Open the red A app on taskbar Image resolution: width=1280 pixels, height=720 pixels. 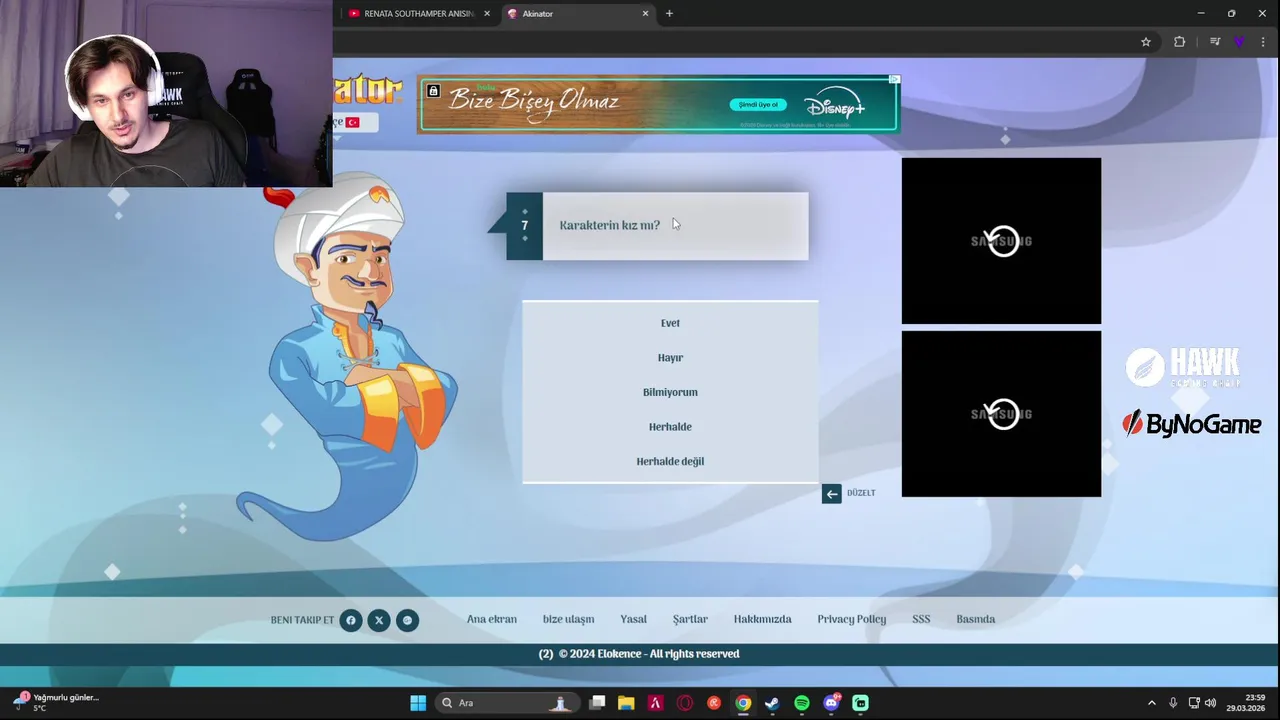[655, 703]
